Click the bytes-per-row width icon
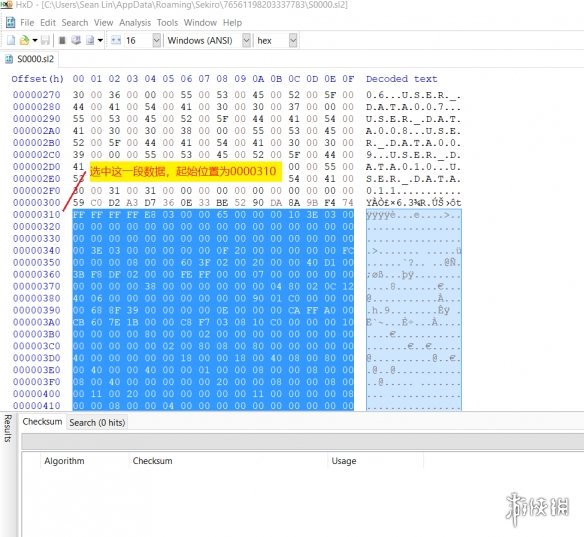 coord(116,40)
